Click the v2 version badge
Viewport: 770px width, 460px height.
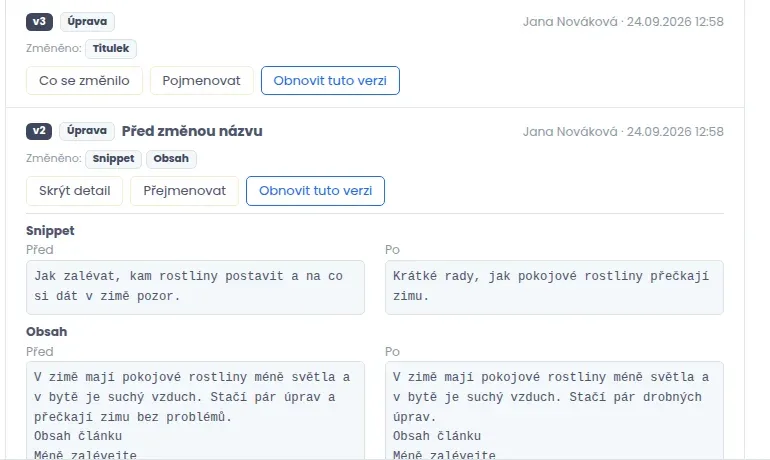[39, 131]
